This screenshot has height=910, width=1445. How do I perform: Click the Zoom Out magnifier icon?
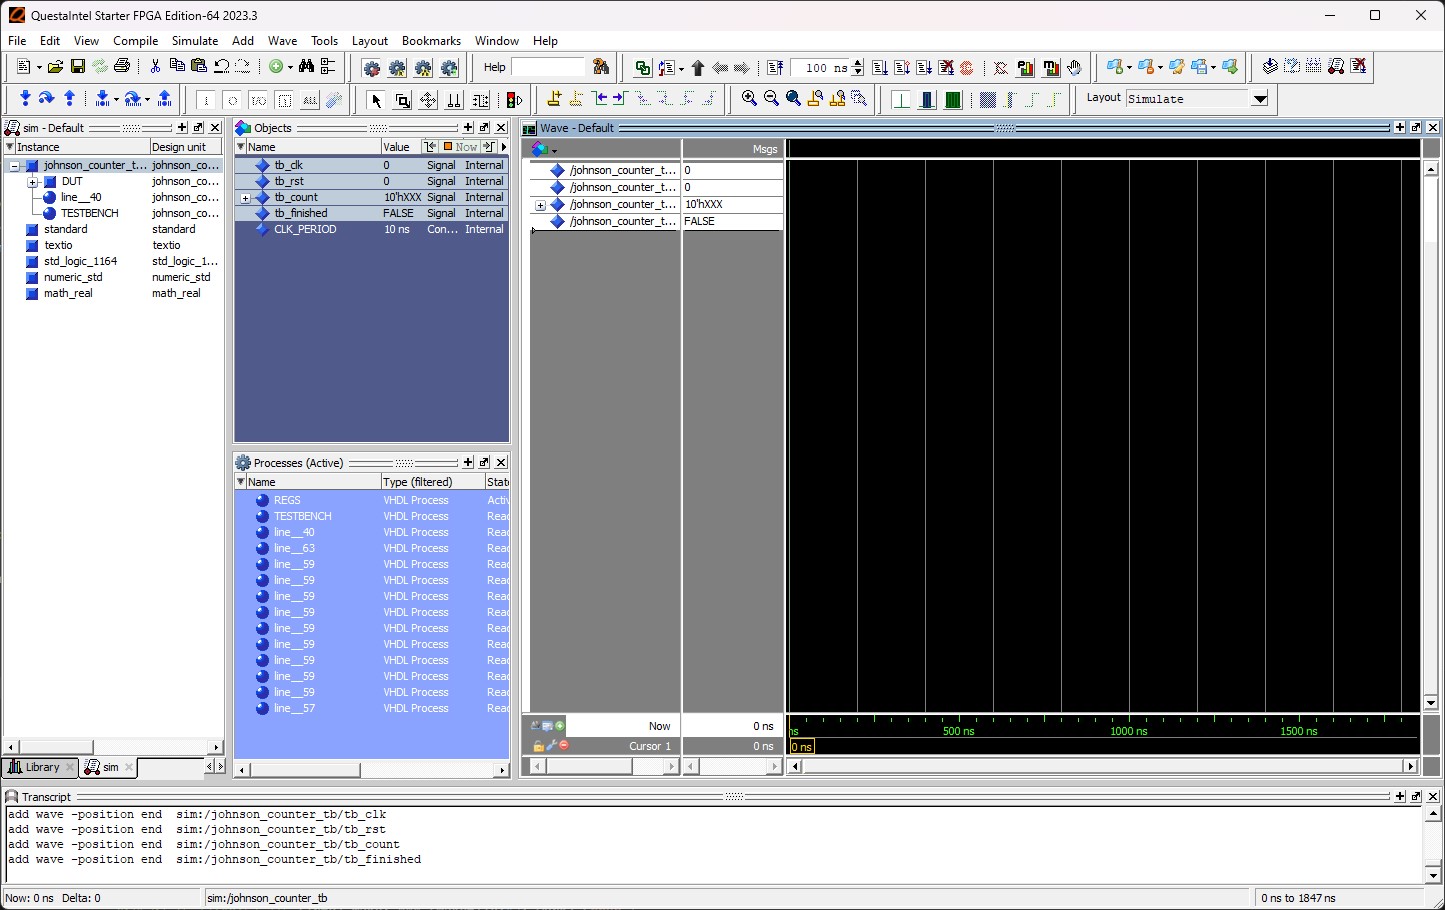point(771,99)
